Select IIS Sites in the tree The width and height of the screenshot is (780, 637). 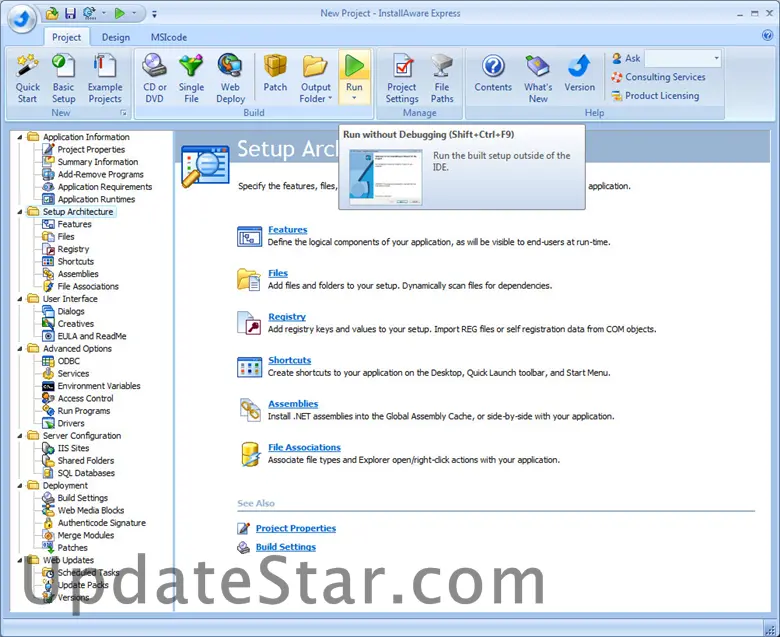pyautogui.click(x=73, y=448)
